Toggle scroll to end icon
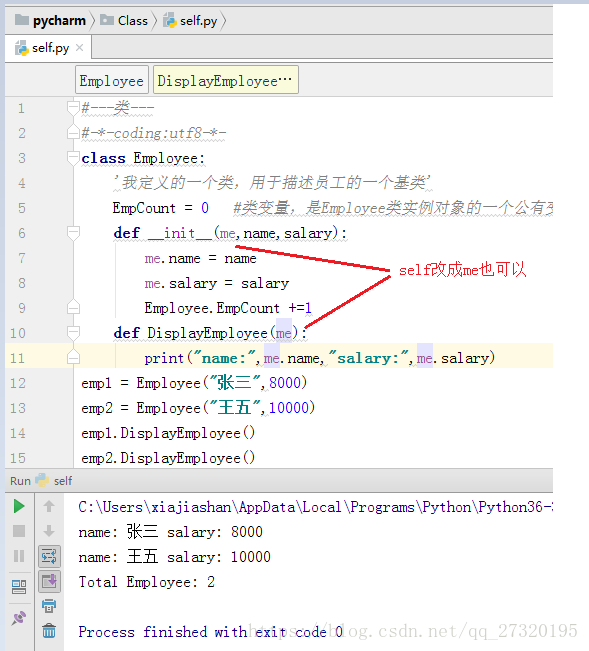589x651 pixels. point(49,581)
